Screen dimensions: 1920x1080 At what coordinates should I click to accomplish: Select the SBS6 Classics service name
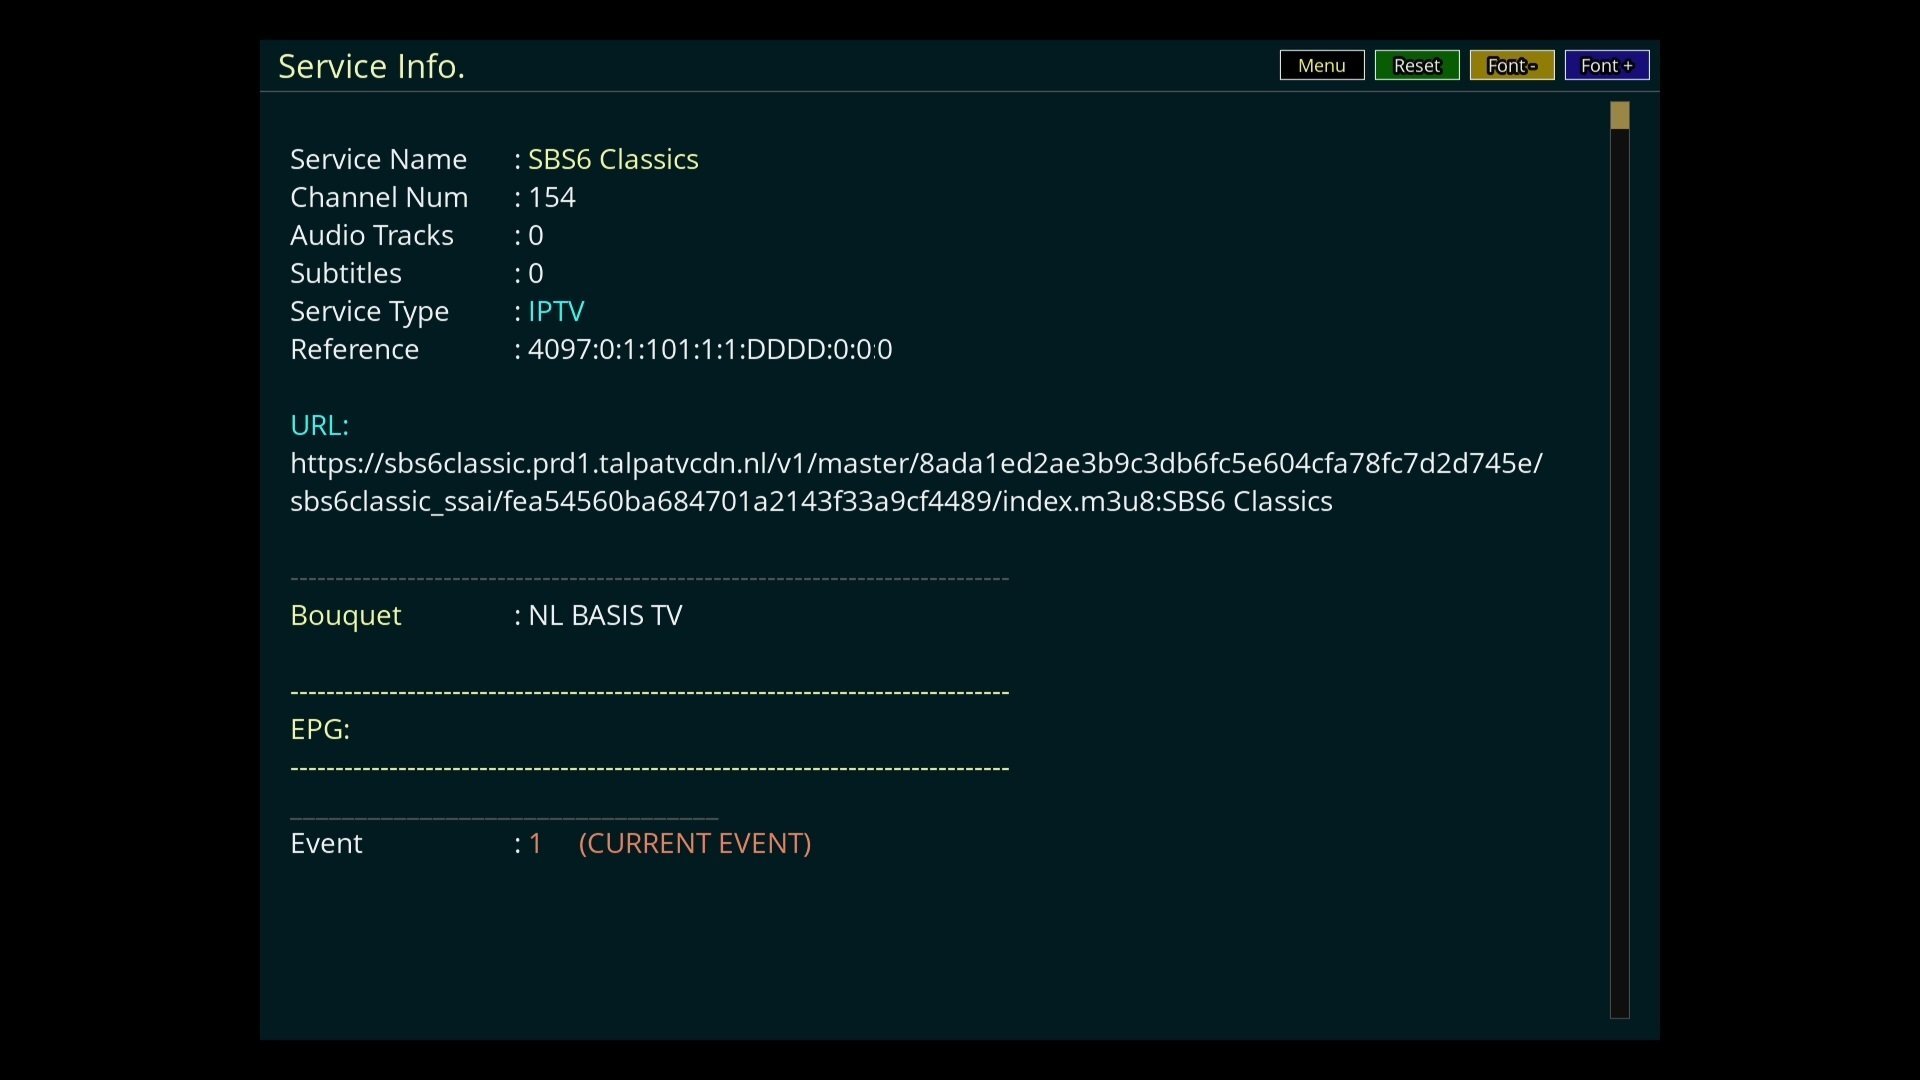612,160
